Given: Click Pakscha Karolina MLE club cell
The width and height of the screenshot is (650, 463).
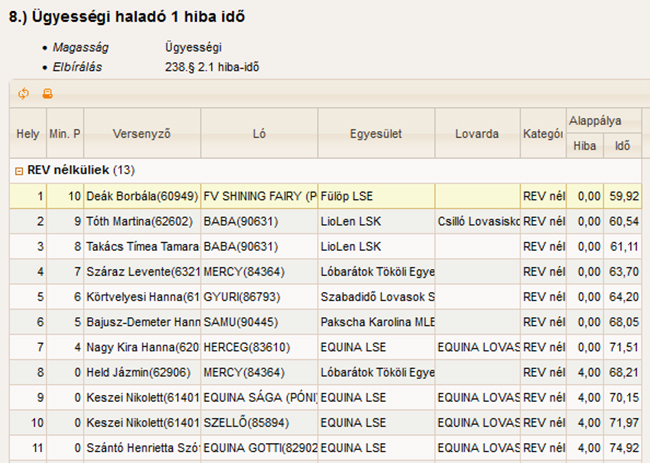Looking at the screenshot, I should click(376, 321).
